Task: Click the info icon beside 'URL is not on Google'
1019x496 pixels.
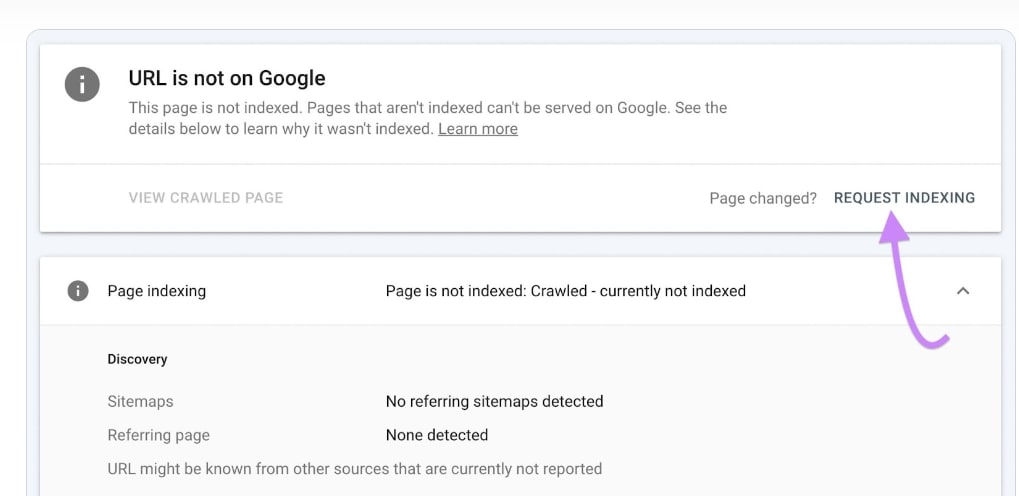Action: (82, 85)
